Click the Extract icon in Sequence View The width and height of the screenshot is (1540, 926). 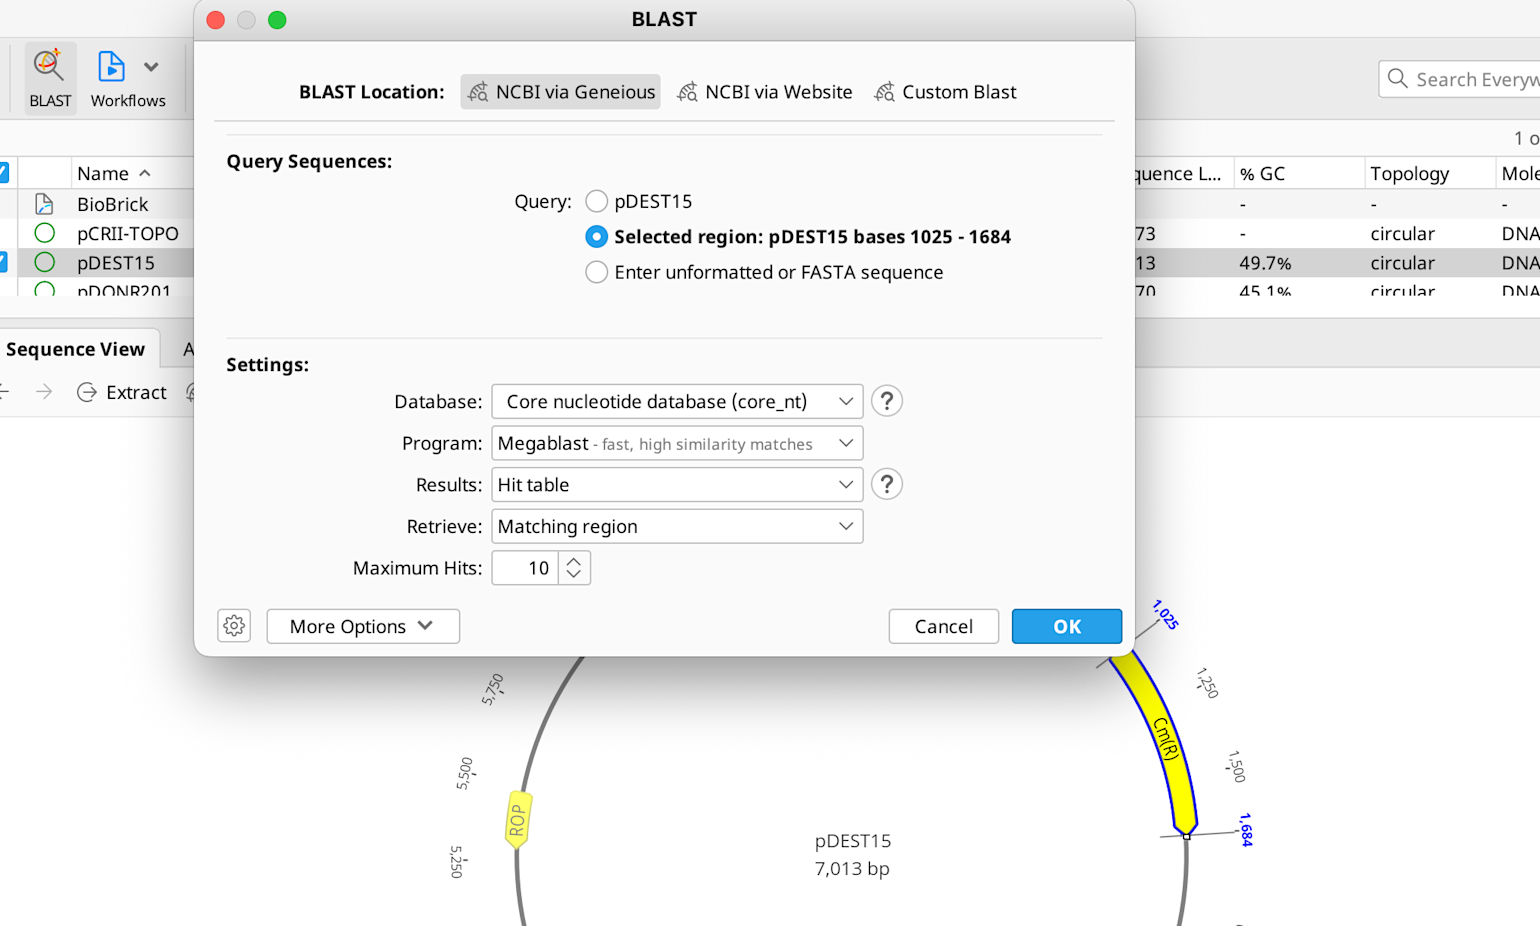pyautogui.click(x=87, y=392)
